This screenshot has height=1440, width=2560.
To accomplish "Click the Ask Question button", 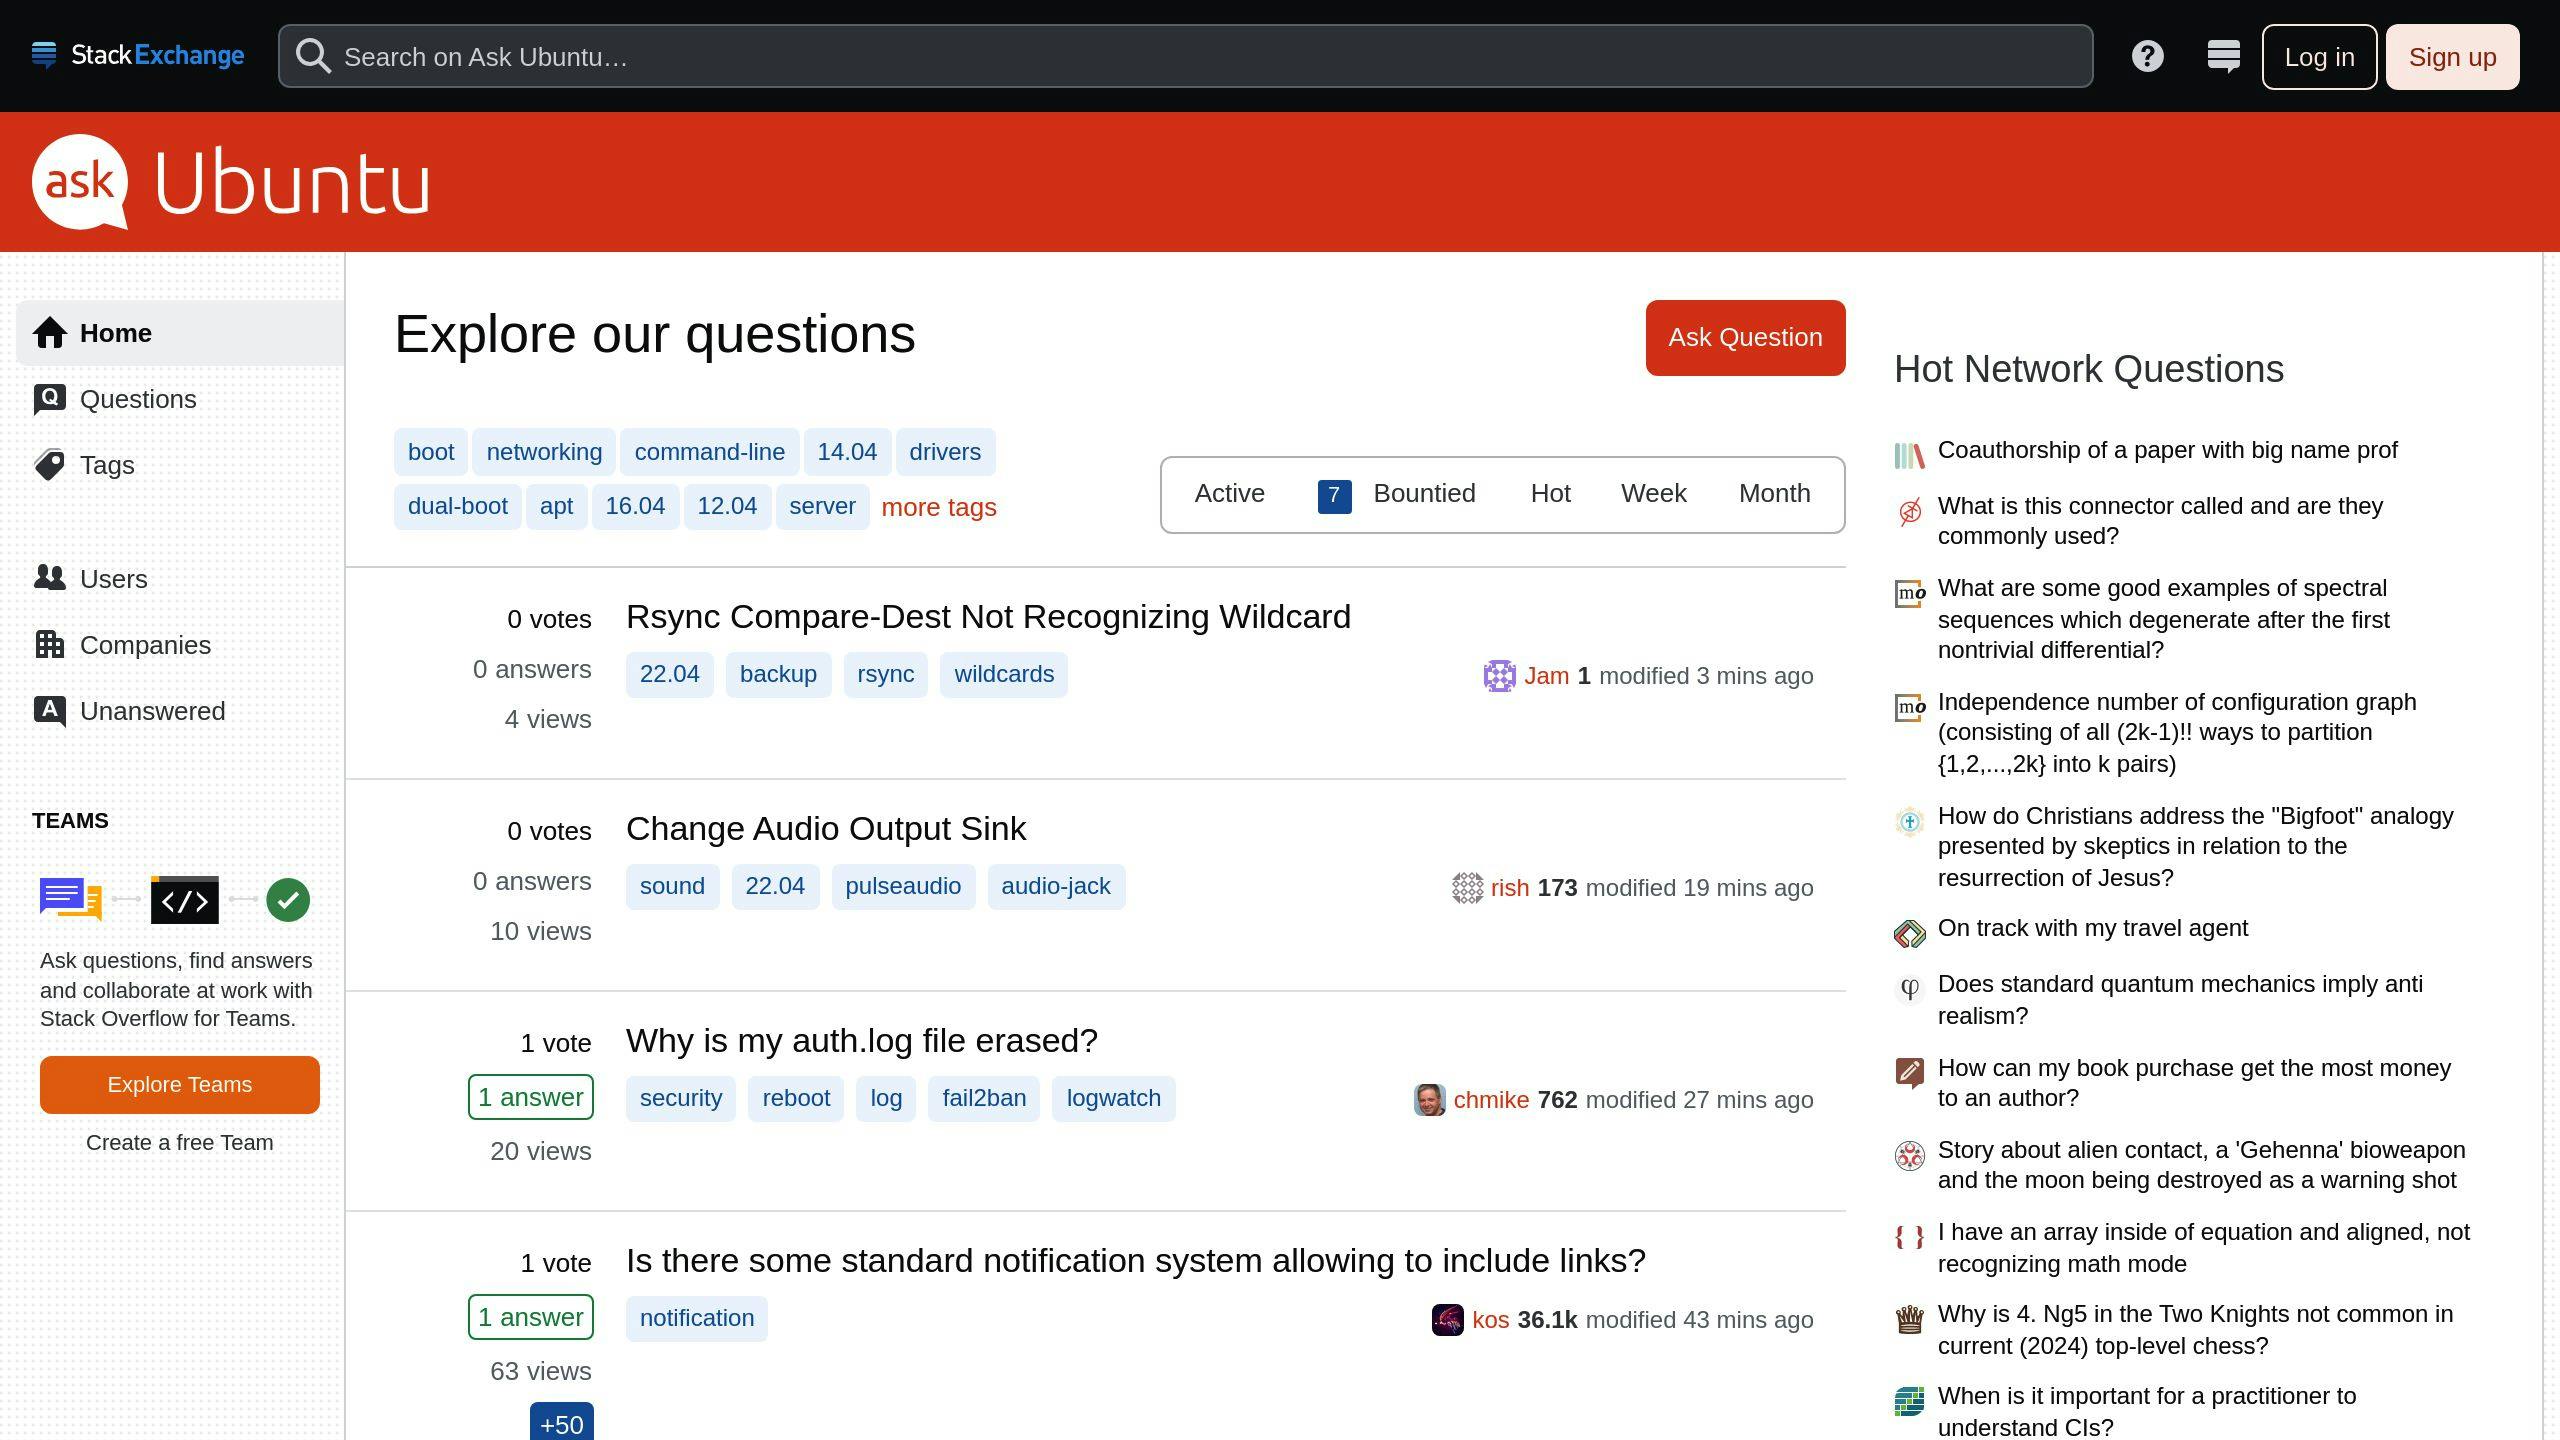I will pyautogui.click(x=1744, y=337).
